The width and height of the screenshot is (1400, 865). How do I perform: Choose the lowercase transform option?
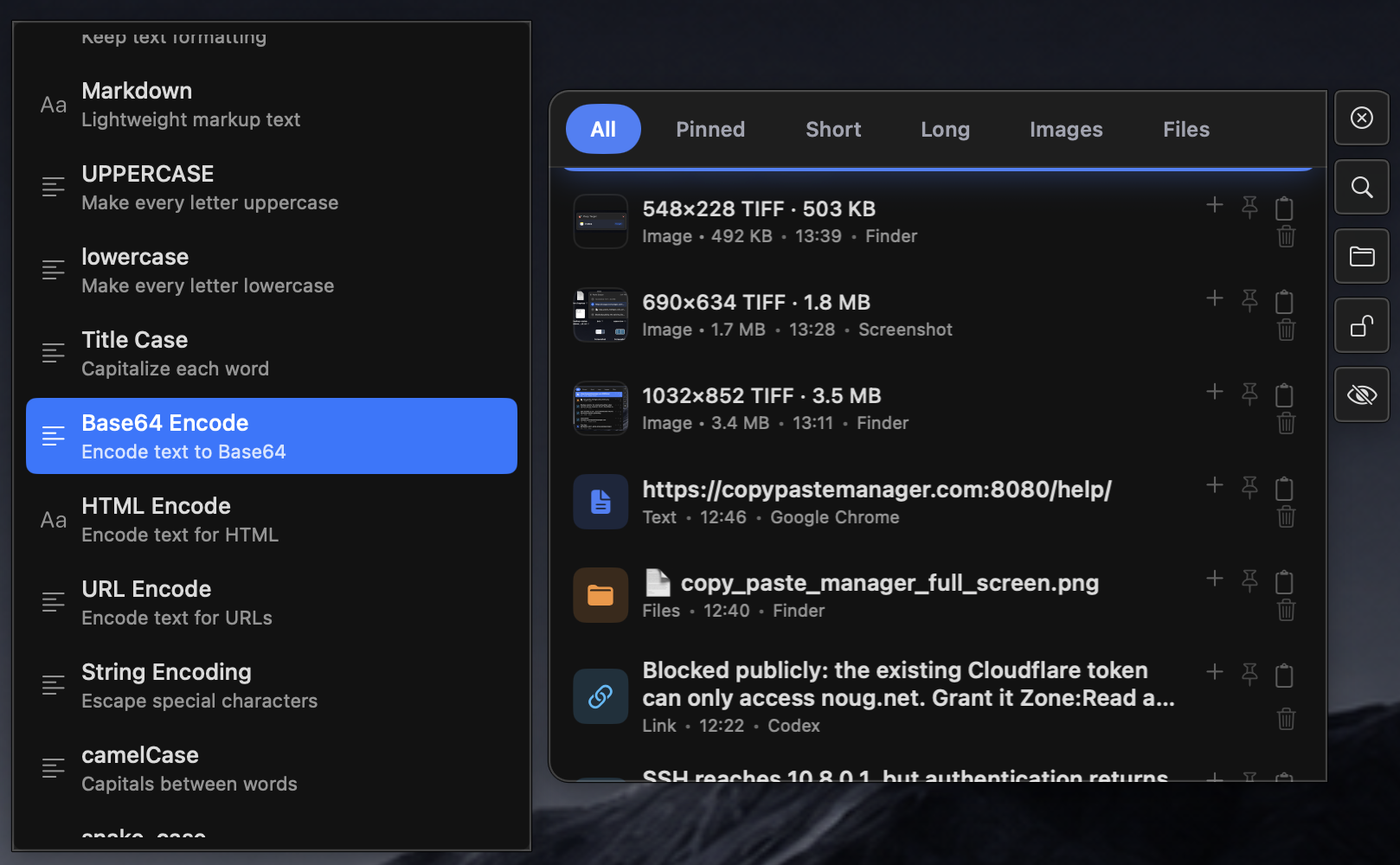click(x=271, y=270)
